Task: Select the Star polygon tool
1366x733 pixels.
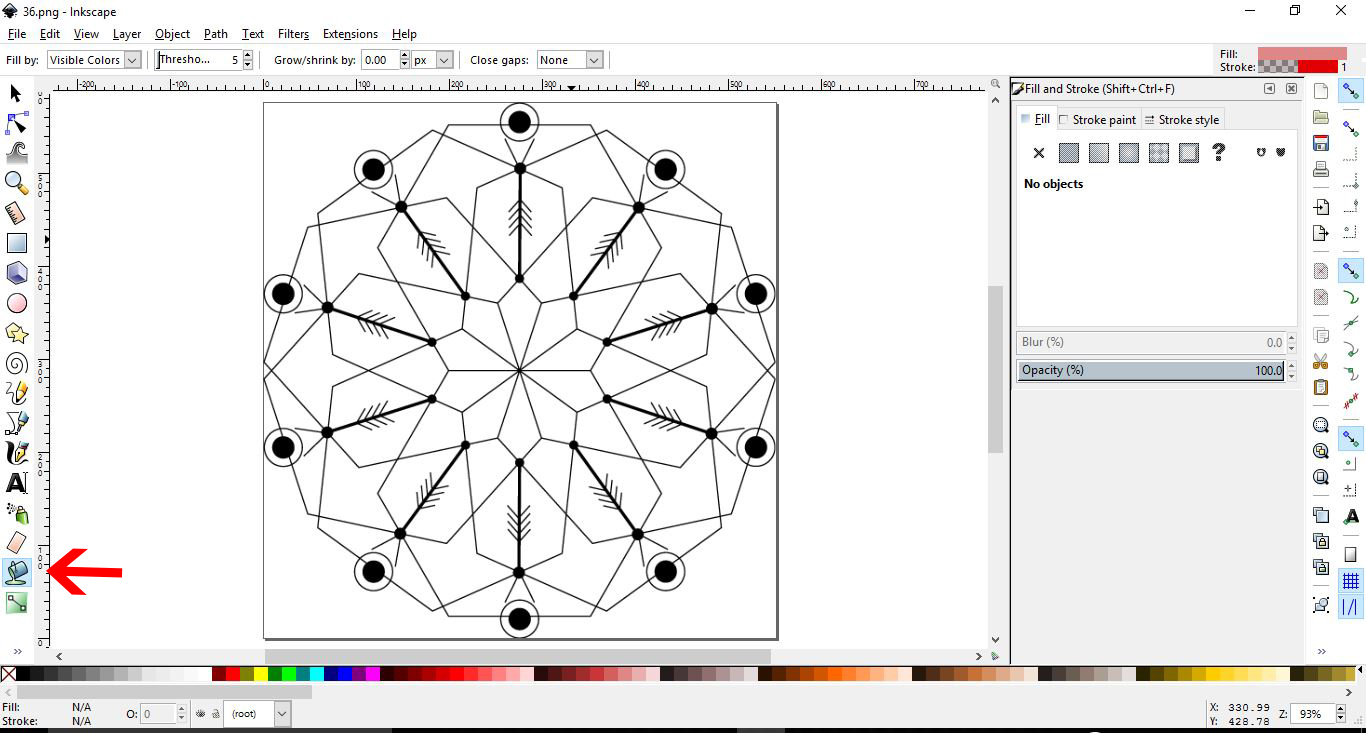Action: tap(16, 333)
